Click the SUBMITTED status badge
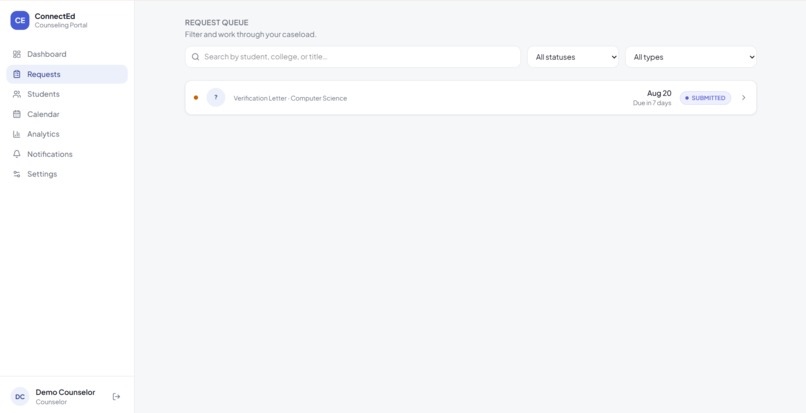Screen dimensions: 806x413 (705, 98)
